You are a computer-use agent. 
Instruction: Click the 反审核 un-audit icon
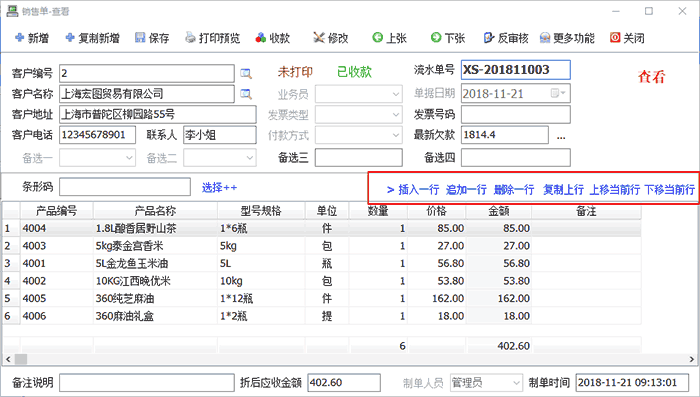tap(489, 38)
